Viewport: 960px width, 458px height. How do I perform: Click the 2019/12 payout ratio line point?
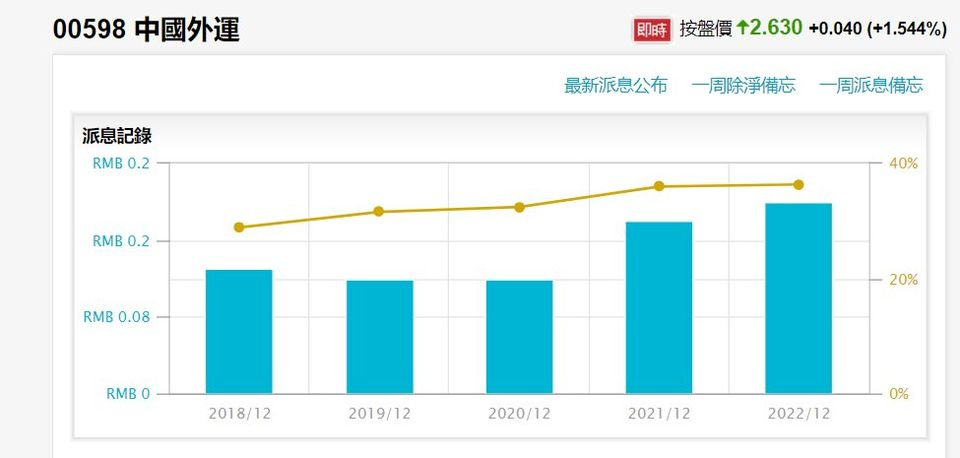(x=378, y=211)
